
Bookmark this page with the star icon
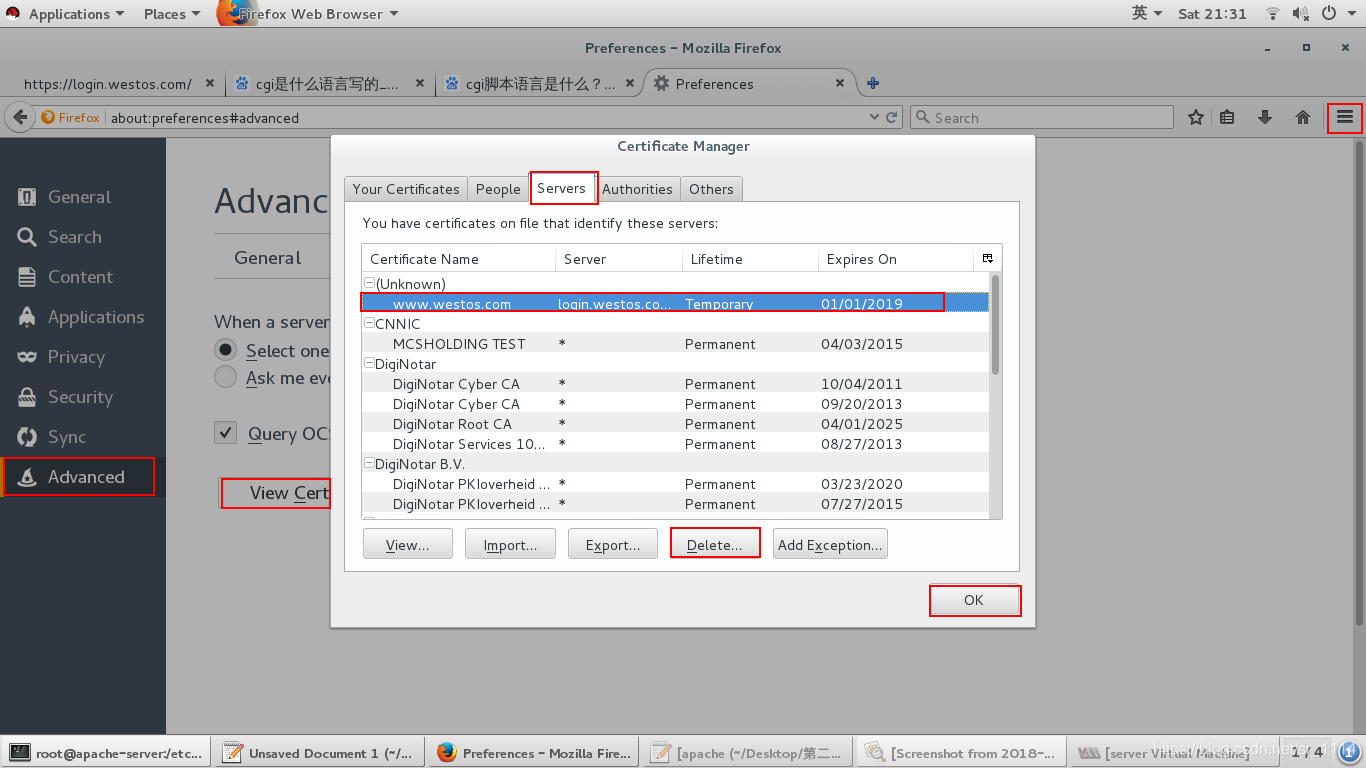point(1196,117)
